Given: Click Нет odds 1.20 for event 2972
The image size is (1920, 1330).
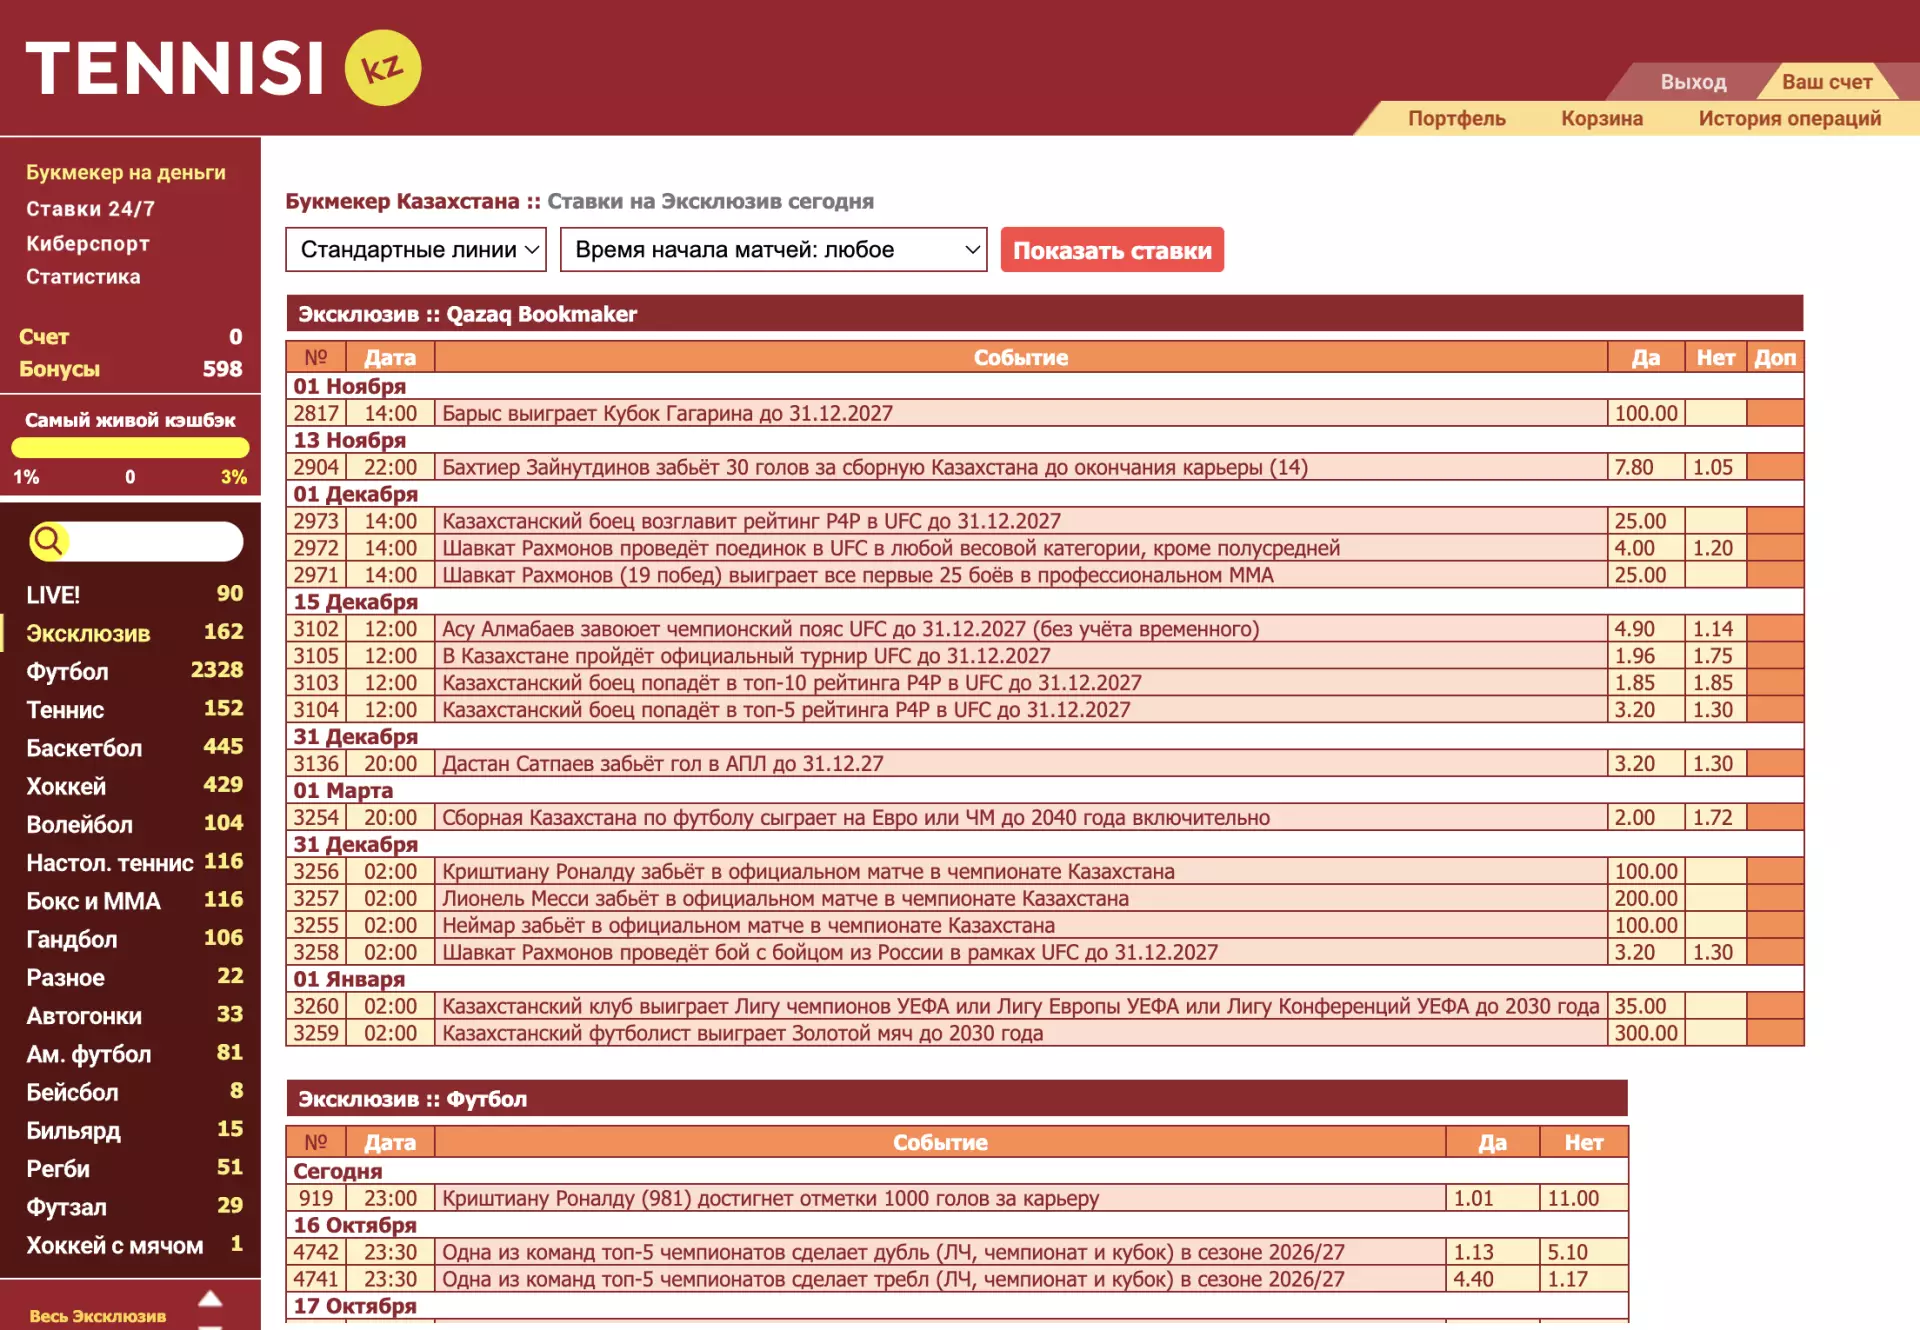Looking at the screenshot, I should click(1715, 548).
